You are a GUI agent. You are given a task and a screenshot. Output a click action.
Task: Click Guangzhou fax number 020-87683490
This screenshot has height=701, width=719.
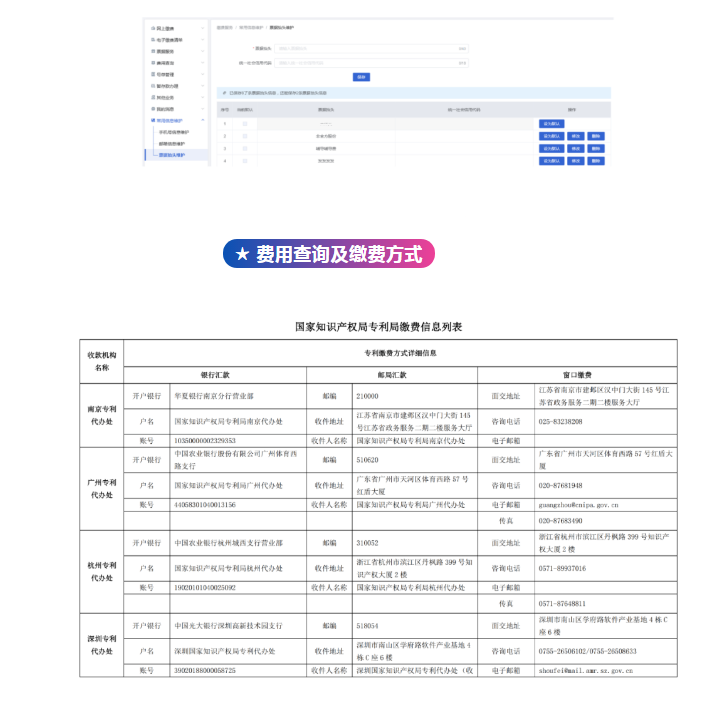click(x=560, y=521)
